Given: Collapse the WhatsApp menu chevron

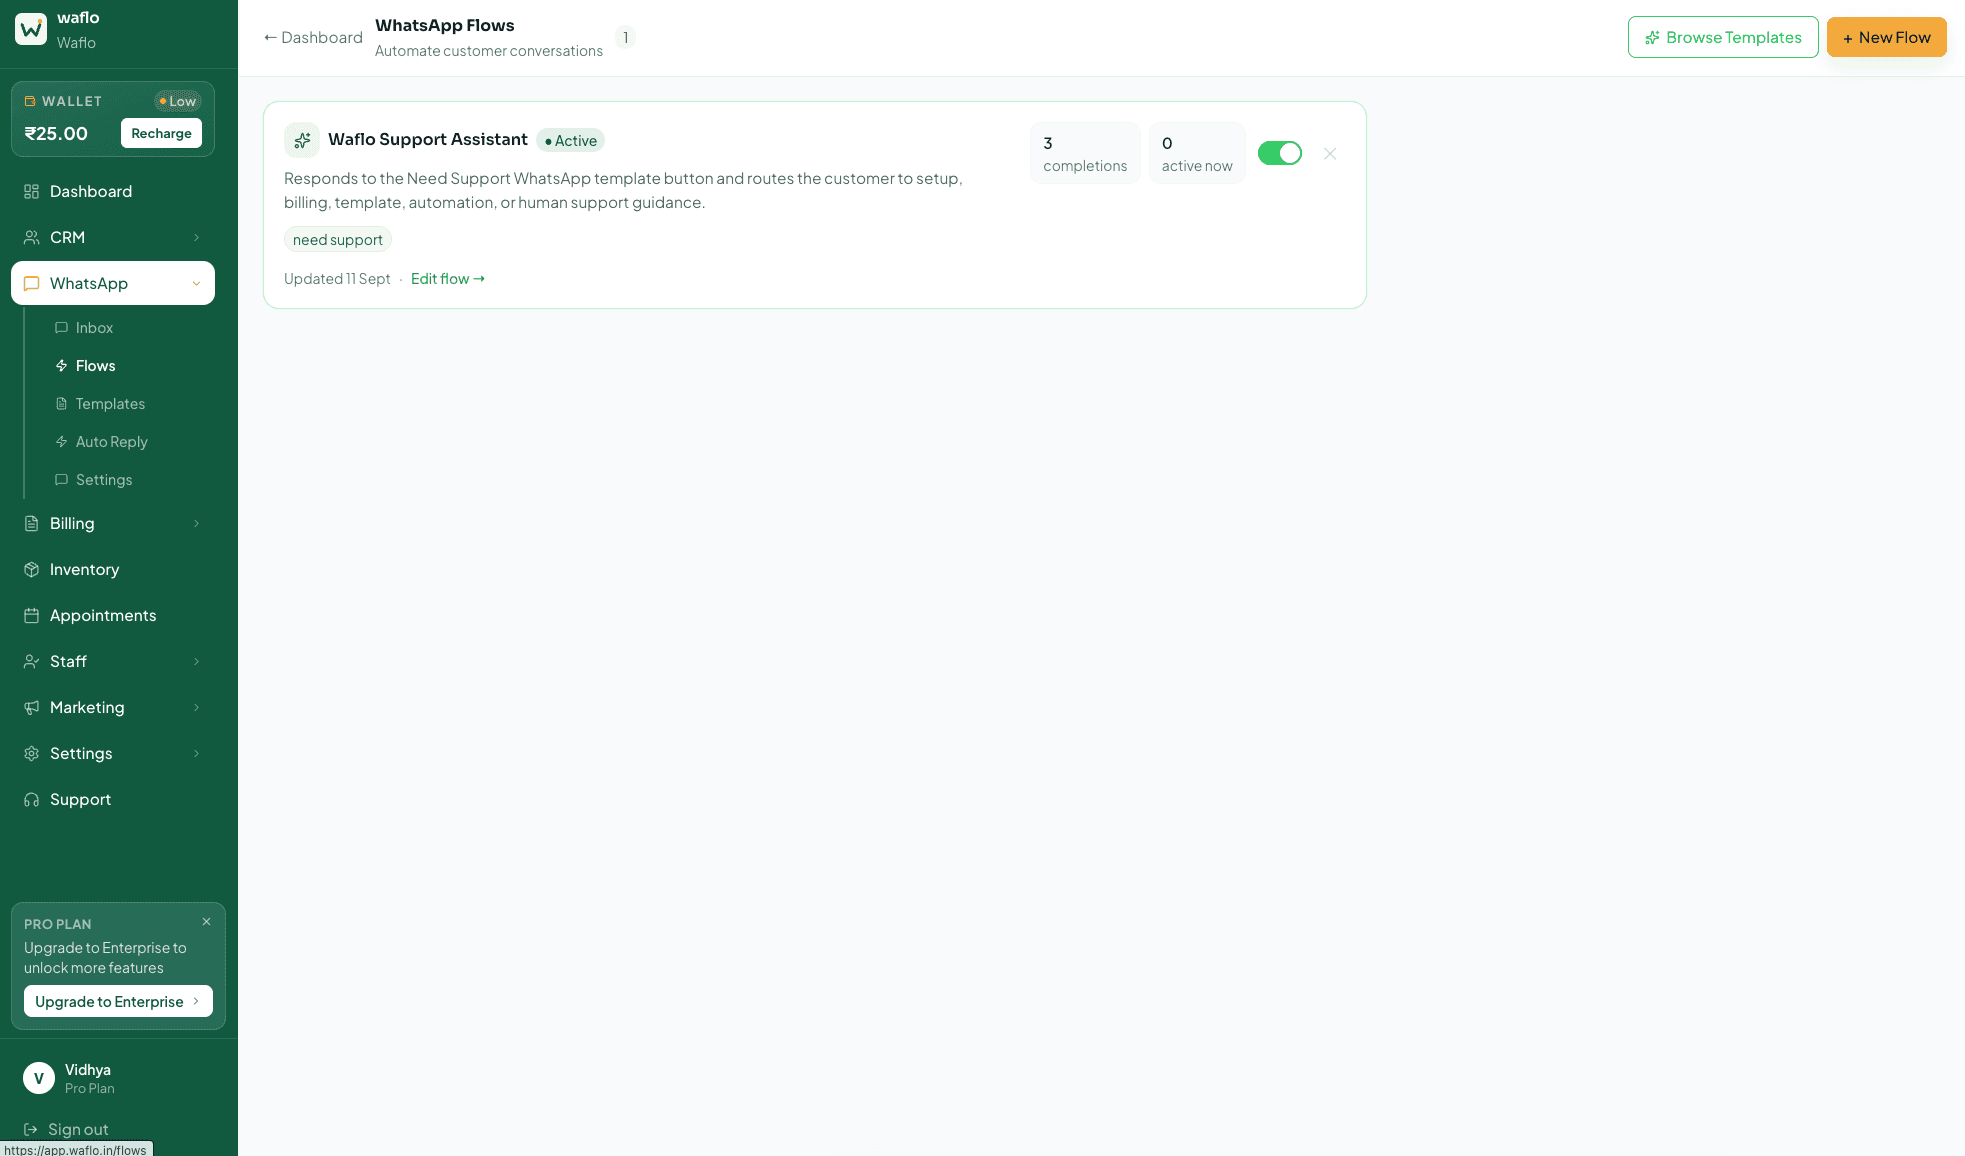Looking at the screenshot, I should 196,283.
